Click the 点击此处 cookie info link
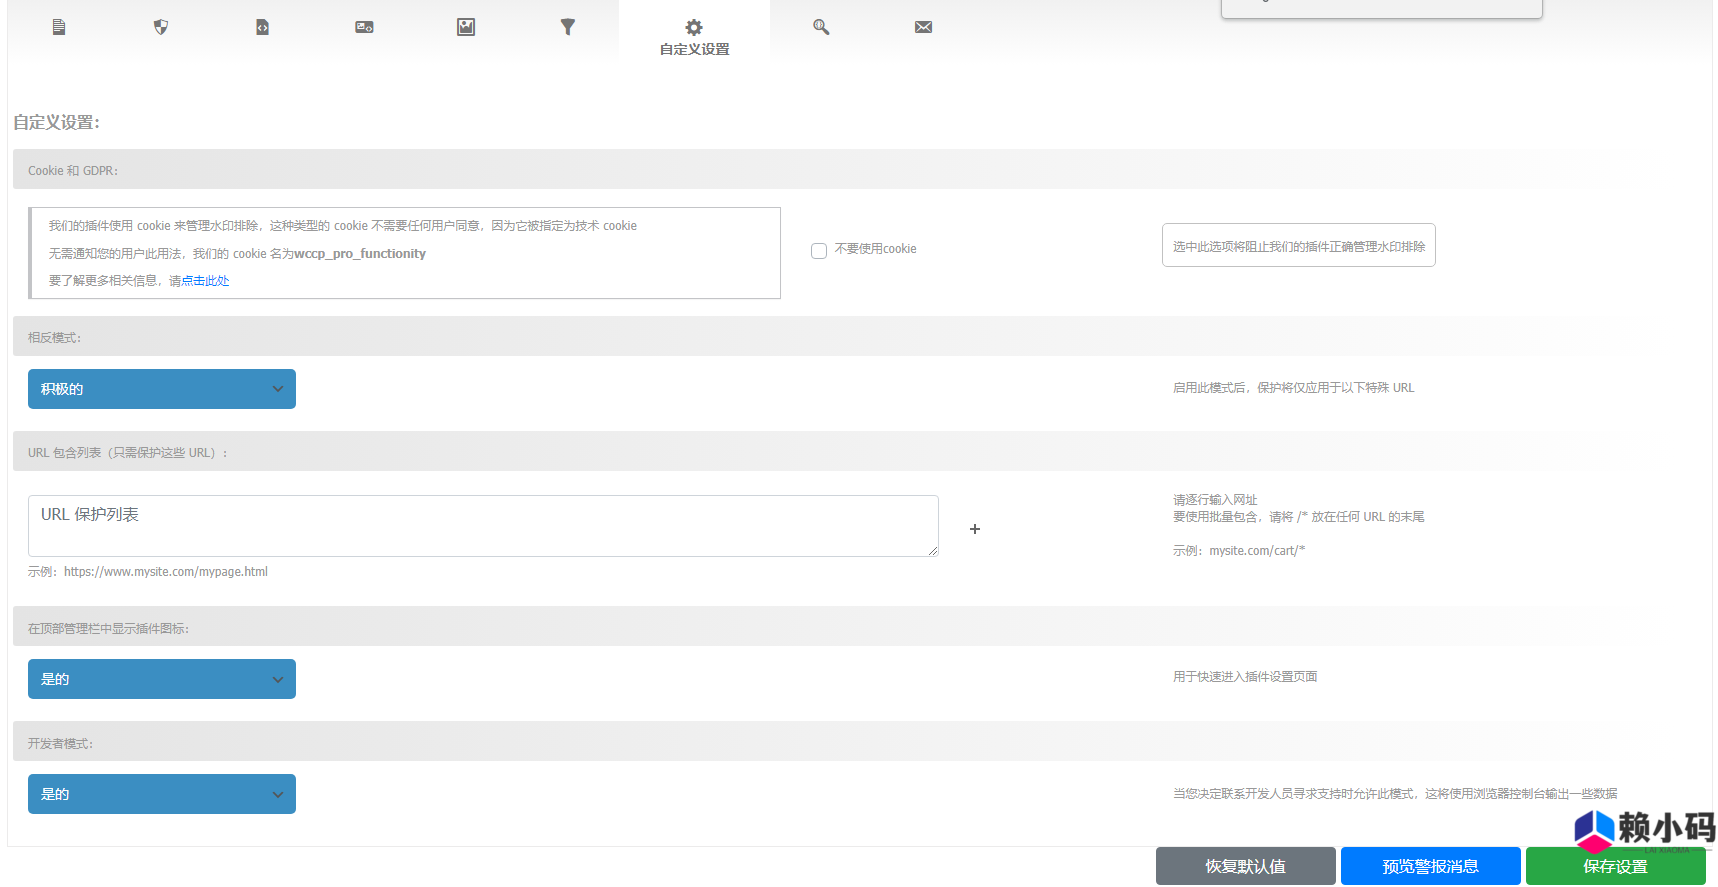1718x887 pixels. tap(205, 281)
